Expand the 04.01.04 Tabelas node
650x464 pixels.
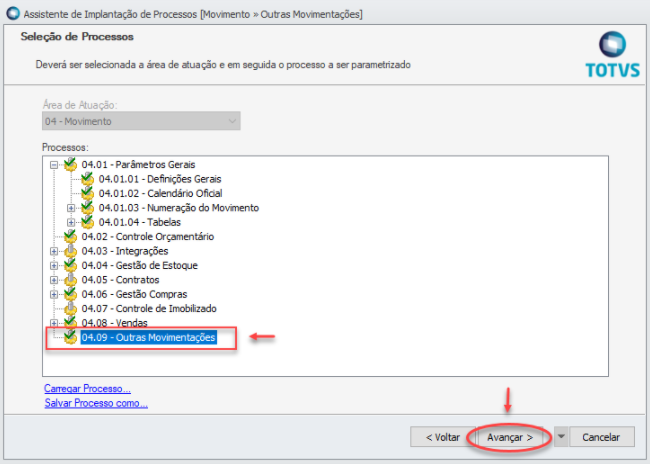(x=71, y=222)
